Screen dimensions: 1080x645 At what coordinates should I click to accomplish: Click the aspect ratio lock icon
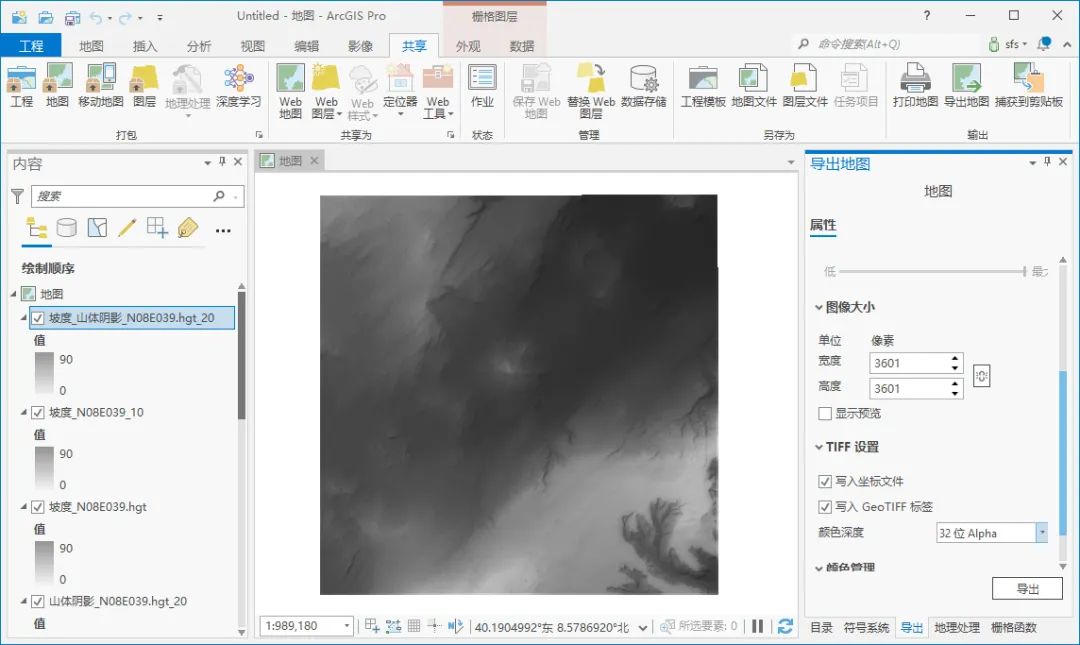[x=982, y=376]
